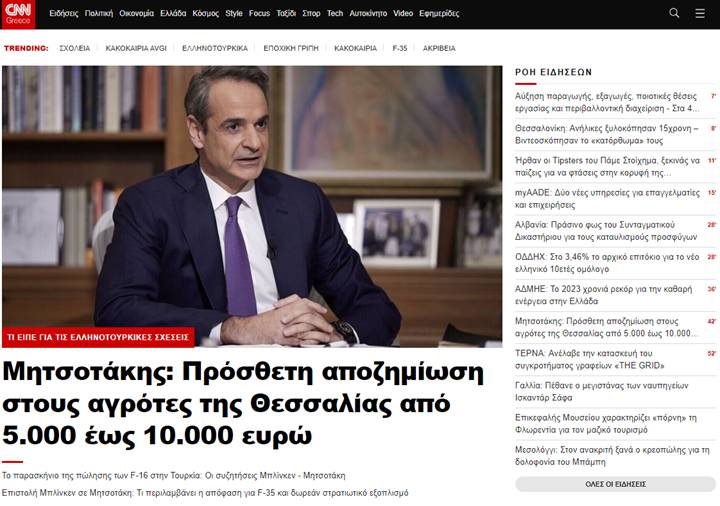The height and width of the screenshot is (506, 720).
Task: Select the F-35 trending topic
Action: (x=399, y=48)
